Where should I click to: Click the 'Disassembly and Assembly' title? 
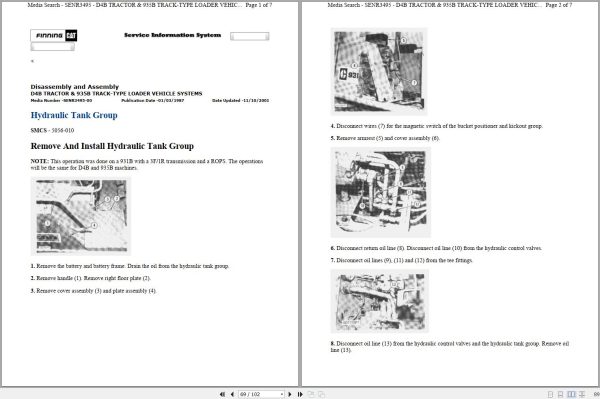[75, 87]
